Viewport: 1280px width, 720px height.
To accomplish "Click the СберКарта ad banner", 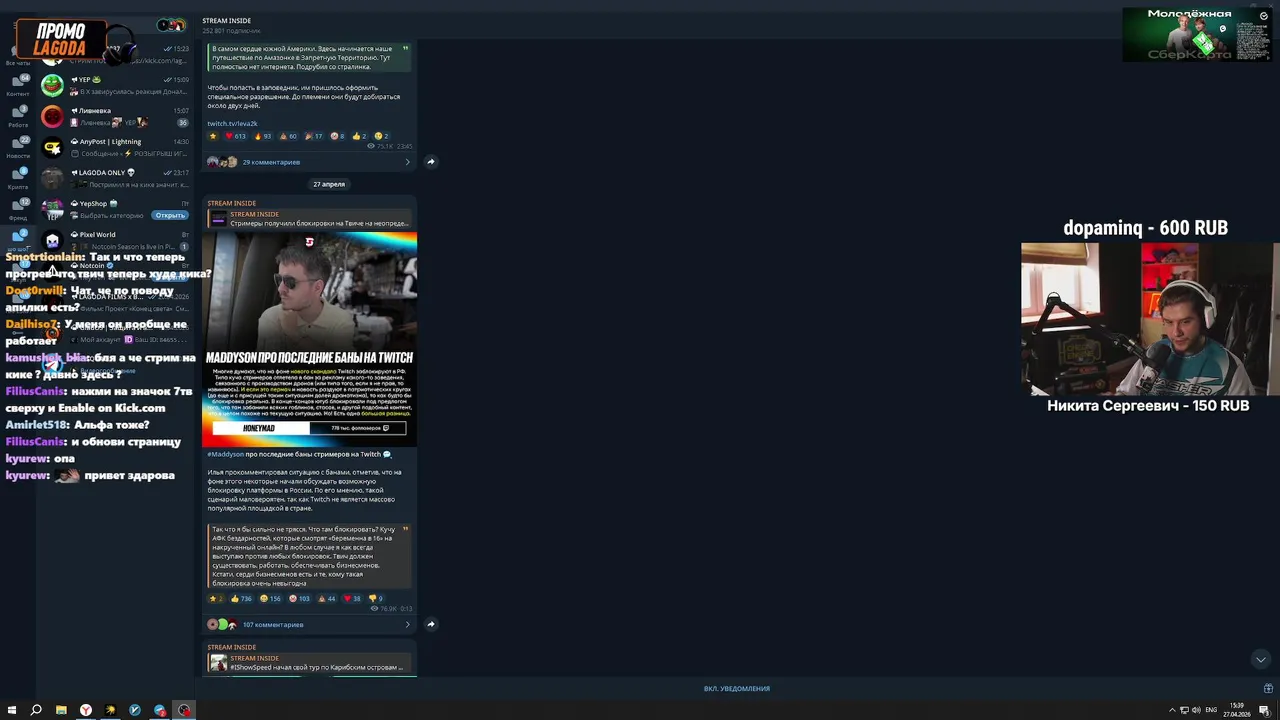I will 1197,35.
